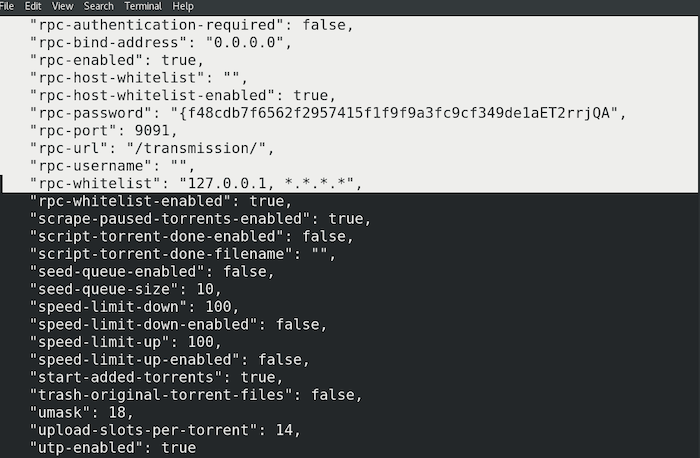The height and width of the screenshot is (458, 700).
Task: Click rpc-authentication-required false value
Action: tap(324, 25)
